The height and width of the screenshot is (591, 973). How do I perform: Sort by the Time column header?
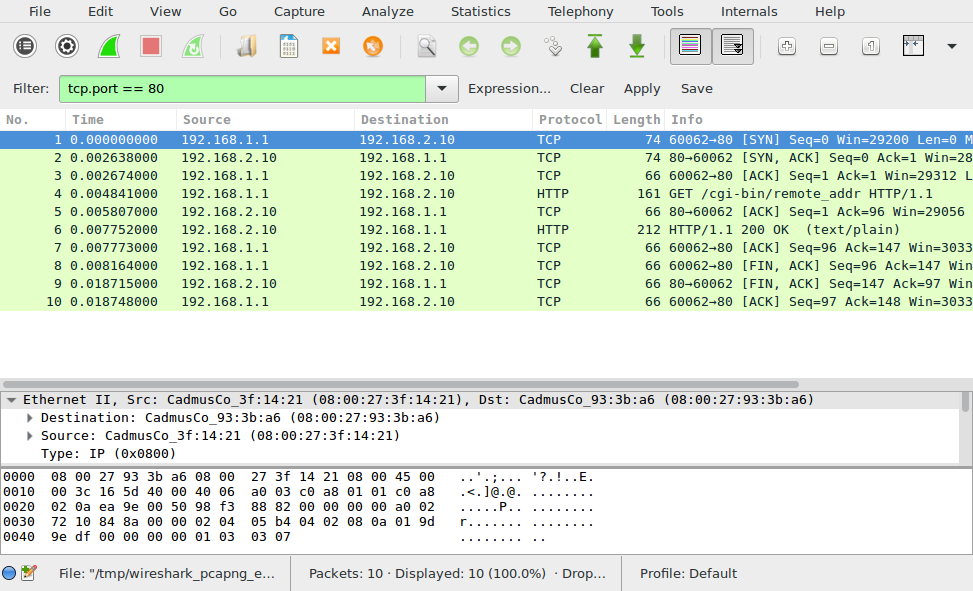[x=120, y=120]
